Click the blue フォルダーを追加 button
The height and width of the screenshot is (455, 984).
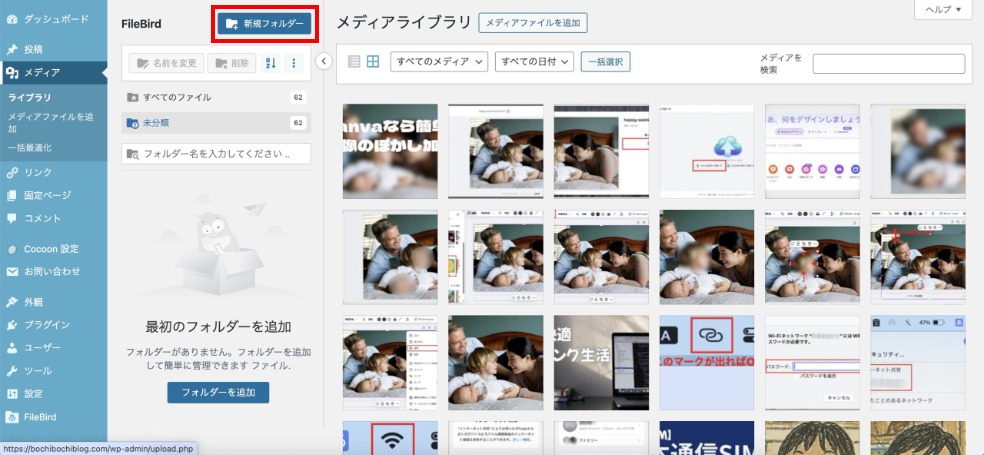tap(218, 393)
